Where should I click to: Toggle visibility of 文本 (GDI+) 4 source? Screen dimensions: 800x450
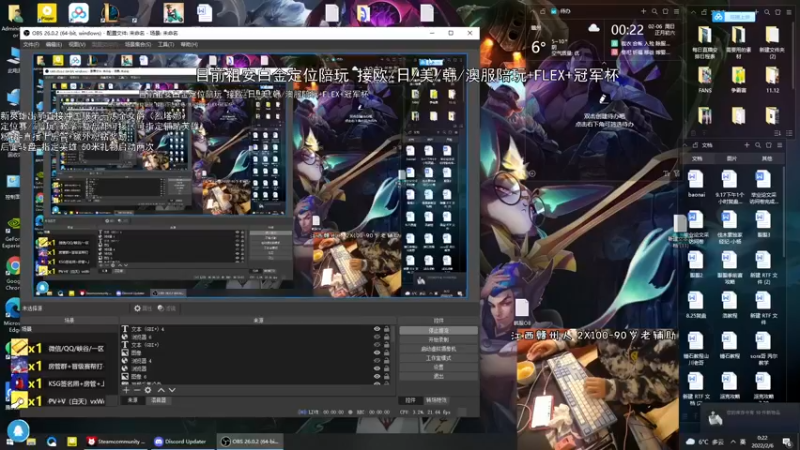[x=377, y=330]
